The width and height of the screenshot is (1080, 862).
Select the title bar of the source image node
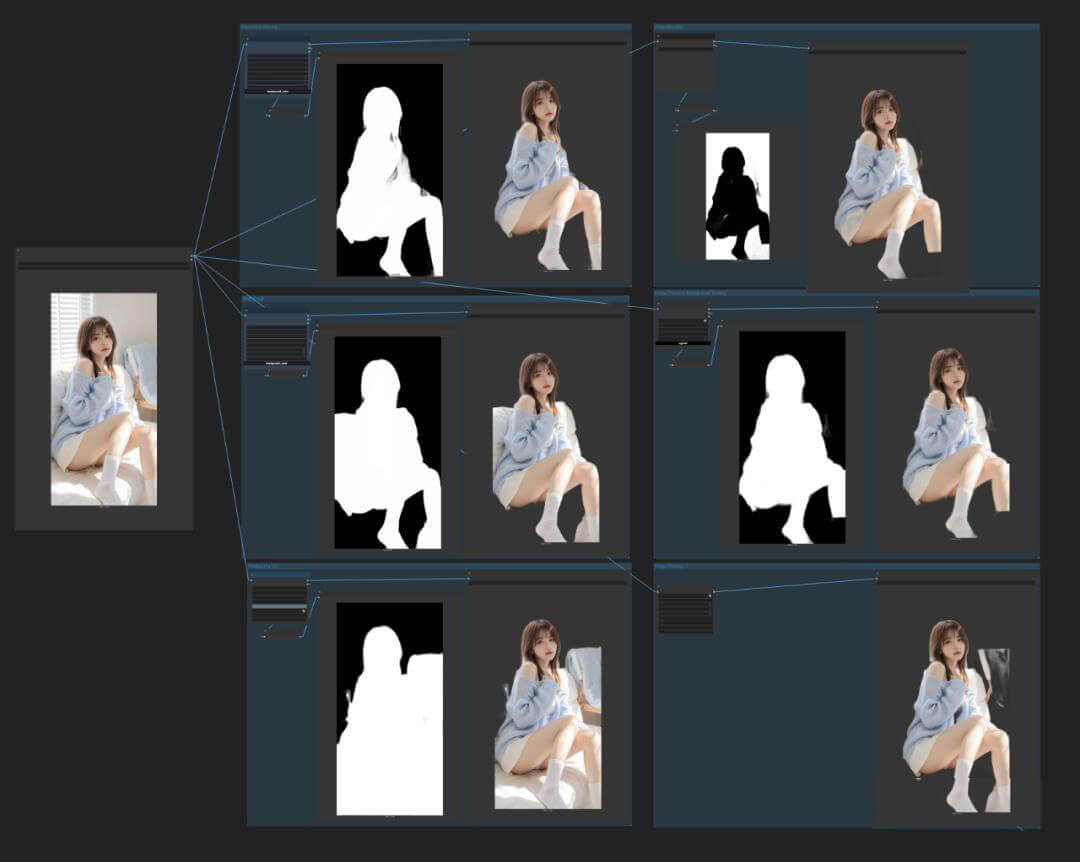tap(104, 252)
